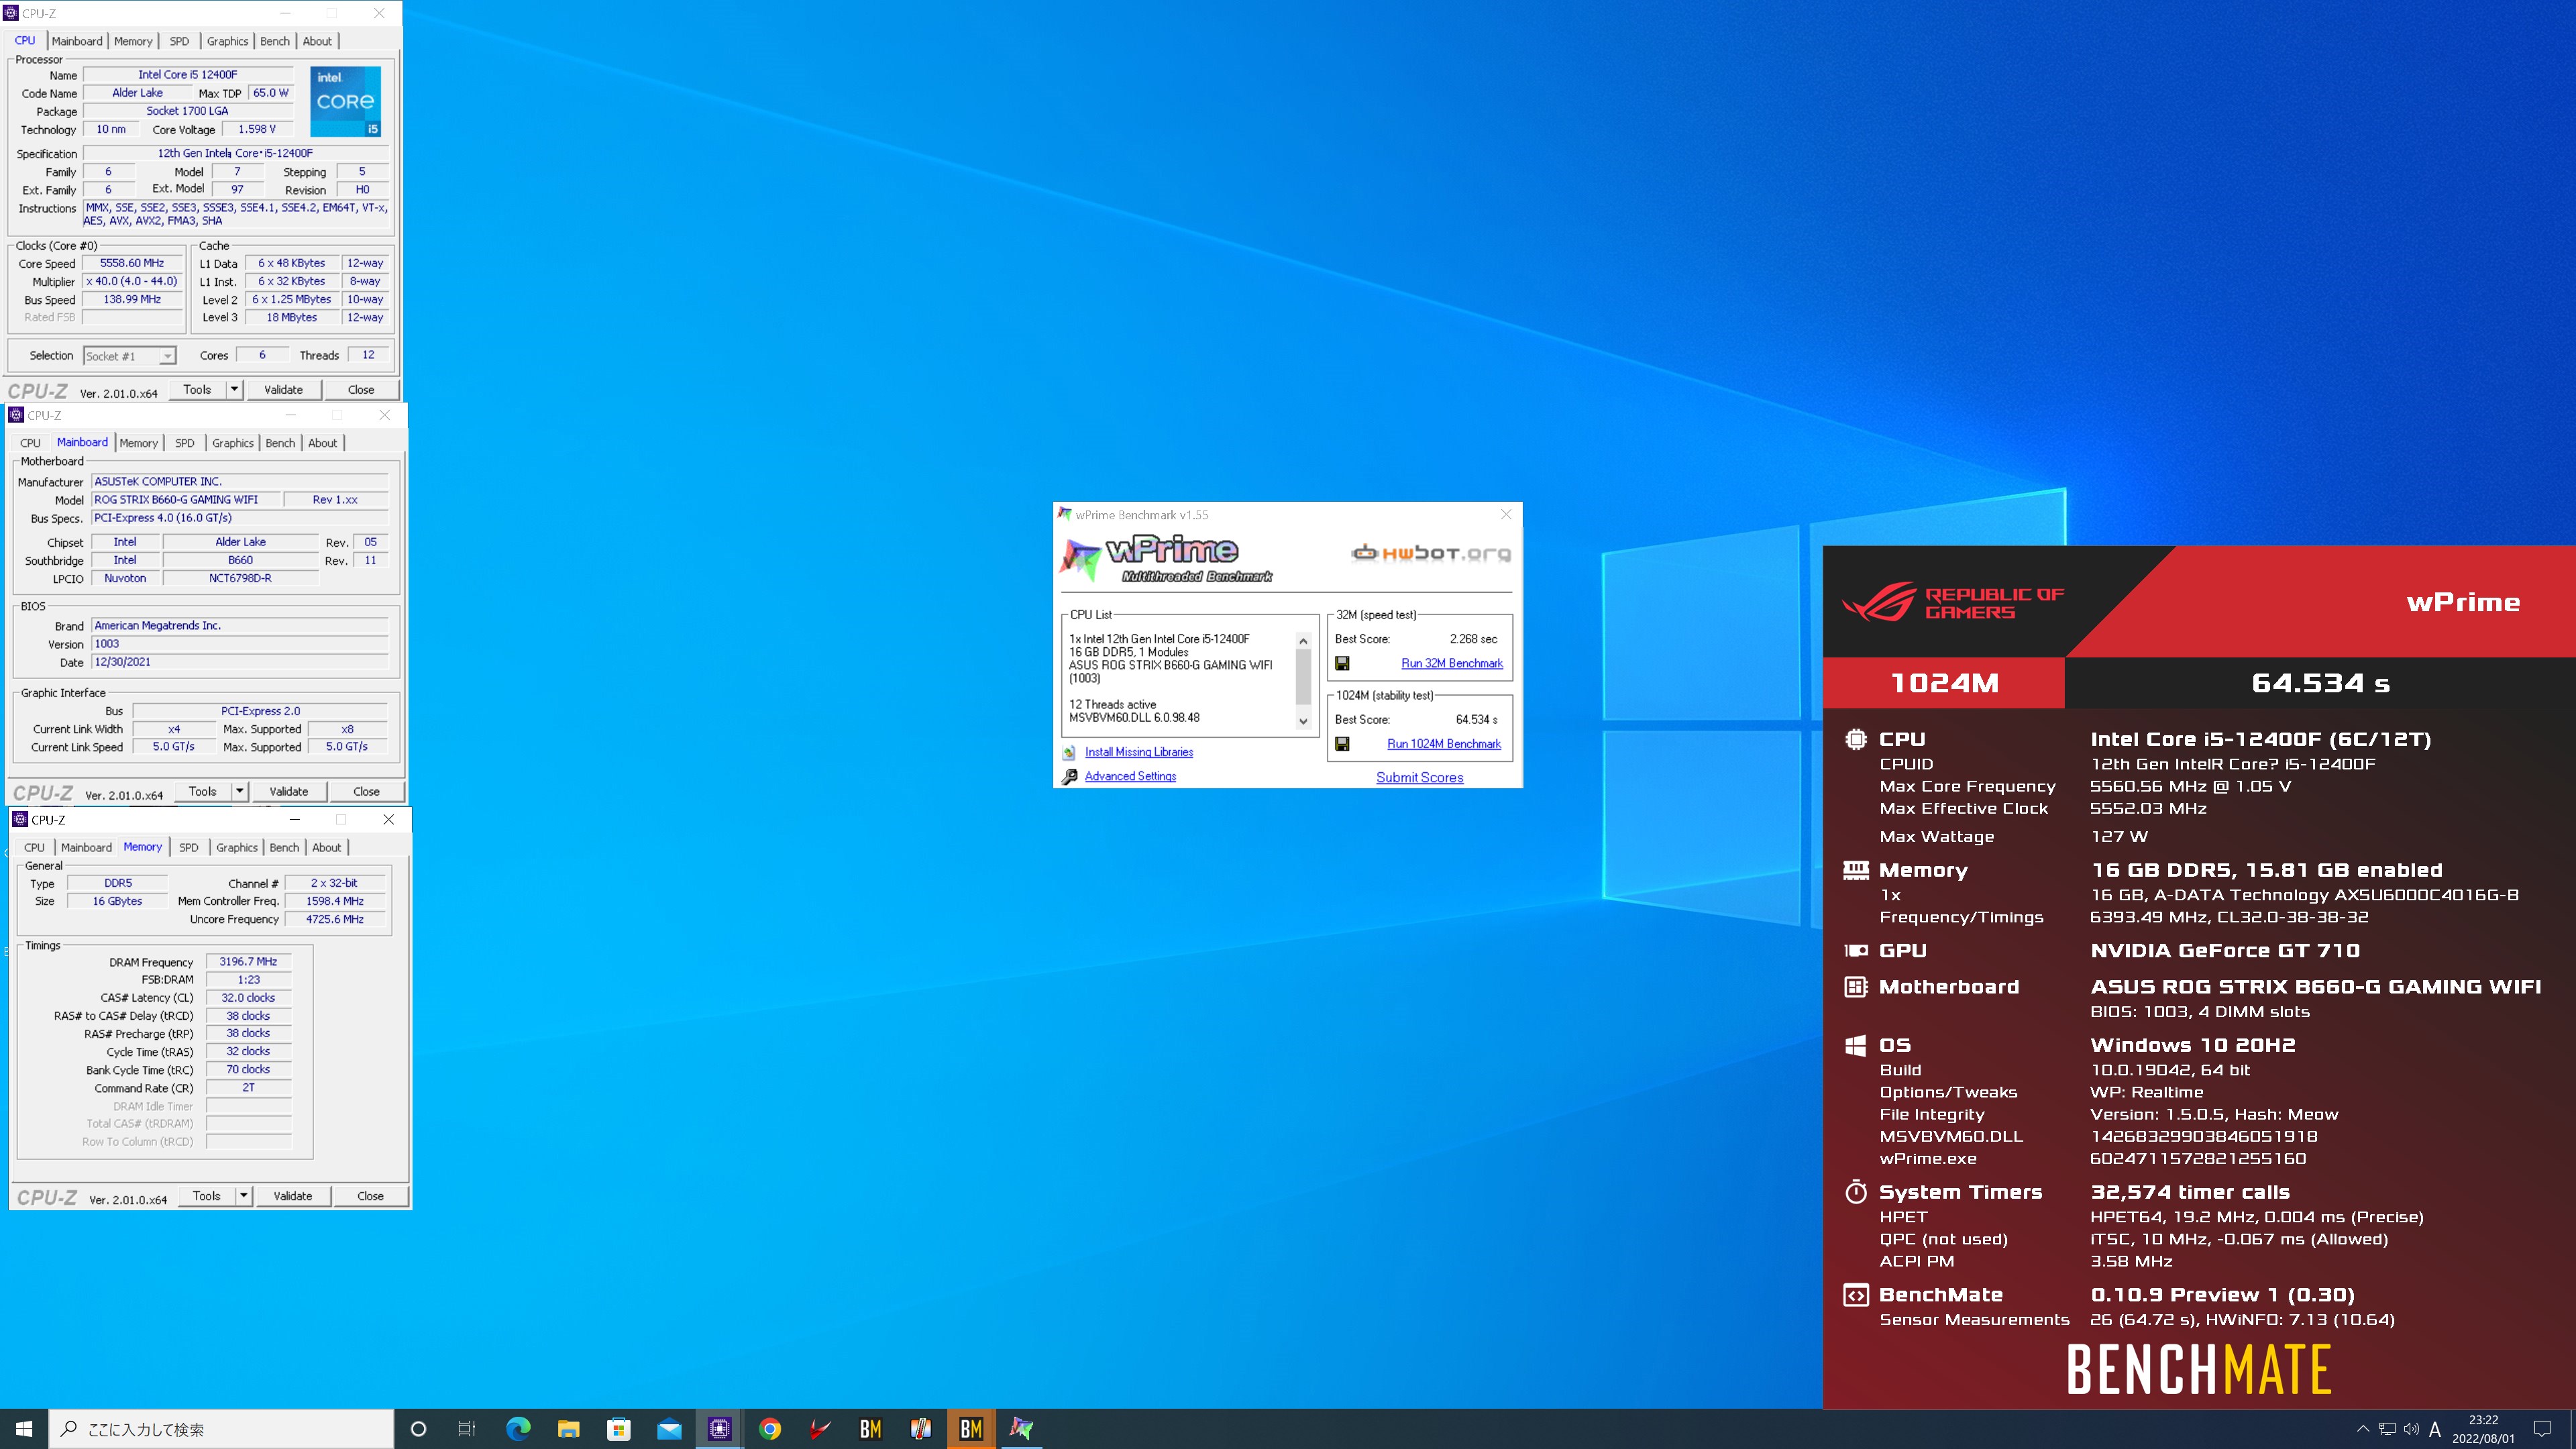This screenshot has width=2576, height=1449.
Task: Click DRAM Frequency value 3196.7 MHz
Action: tap(248, 961)
